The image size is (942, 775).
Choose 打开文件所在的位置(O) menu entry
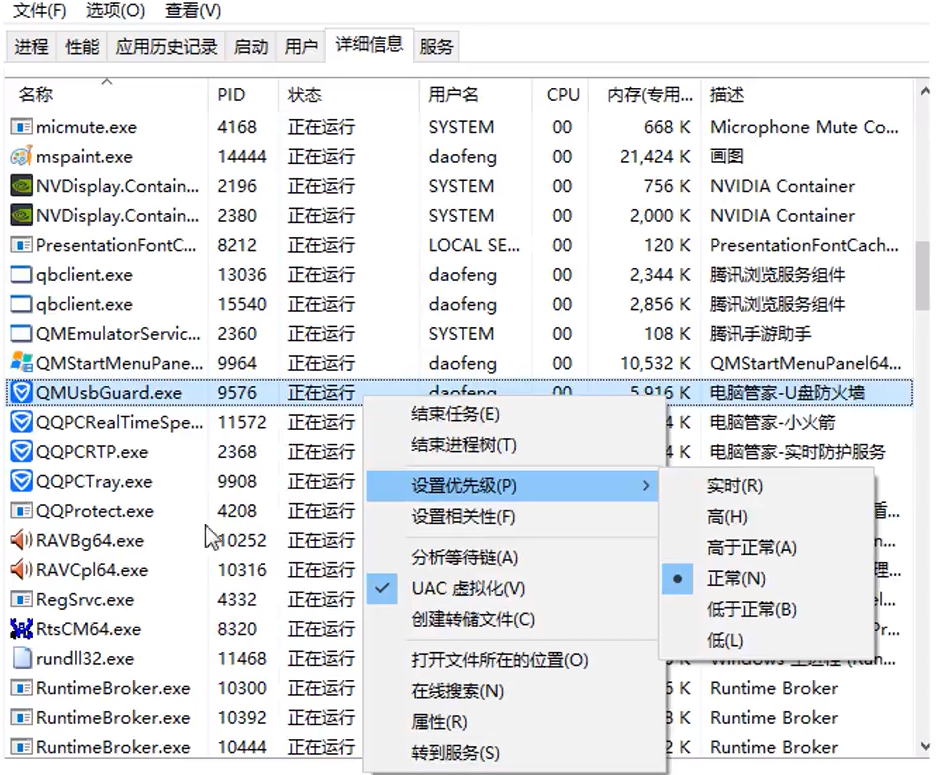point(500,660)
